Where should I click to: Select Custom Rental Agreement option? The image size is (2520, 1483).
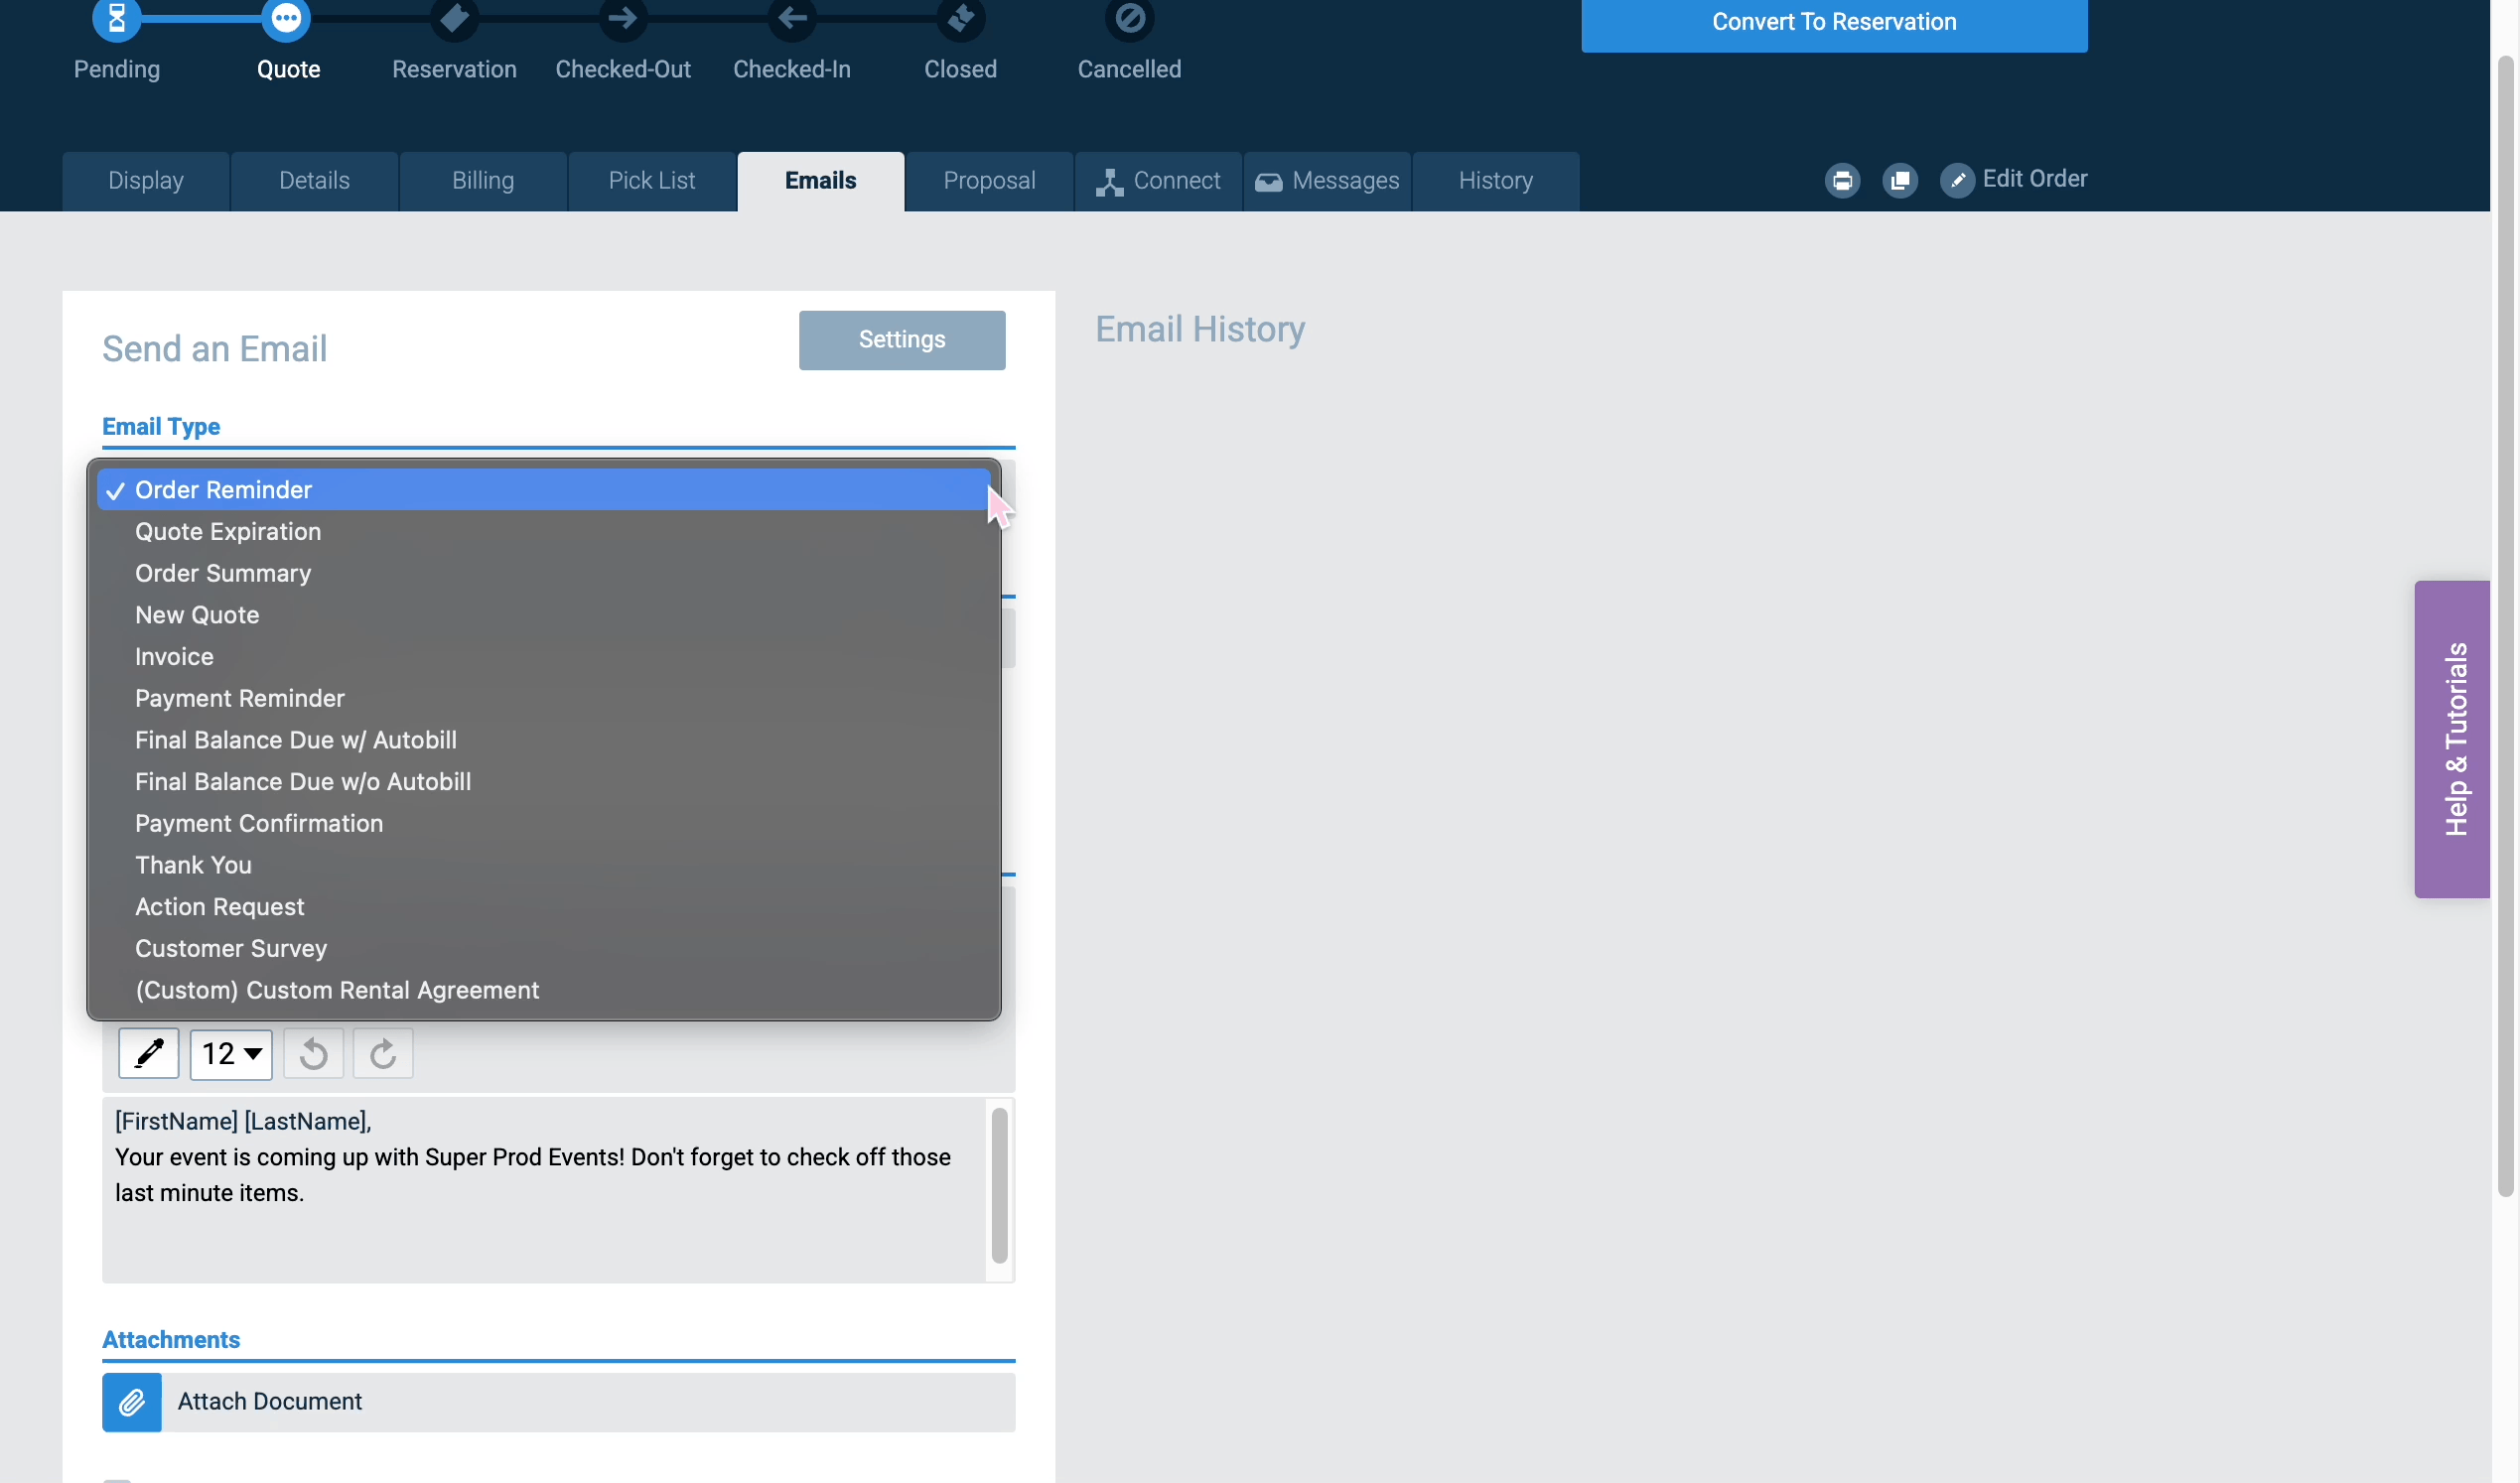point(543,990)
